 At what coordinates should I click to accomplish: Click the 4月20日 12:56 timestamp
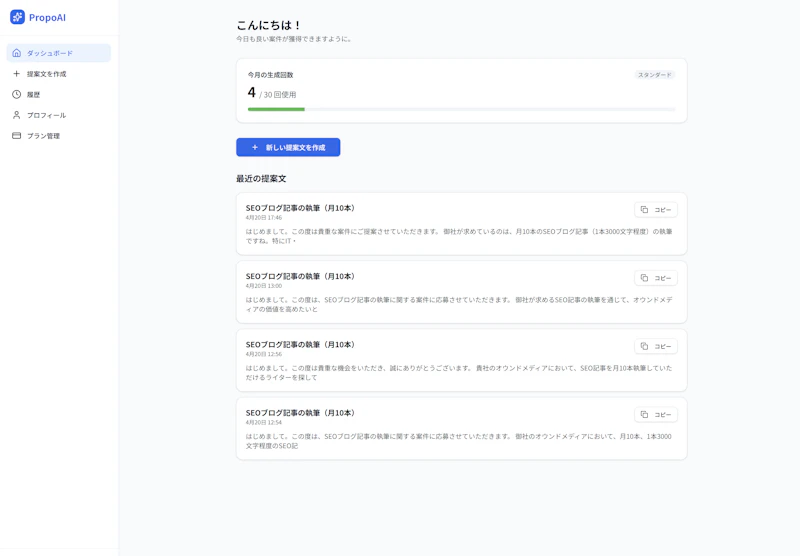(264, 355)
